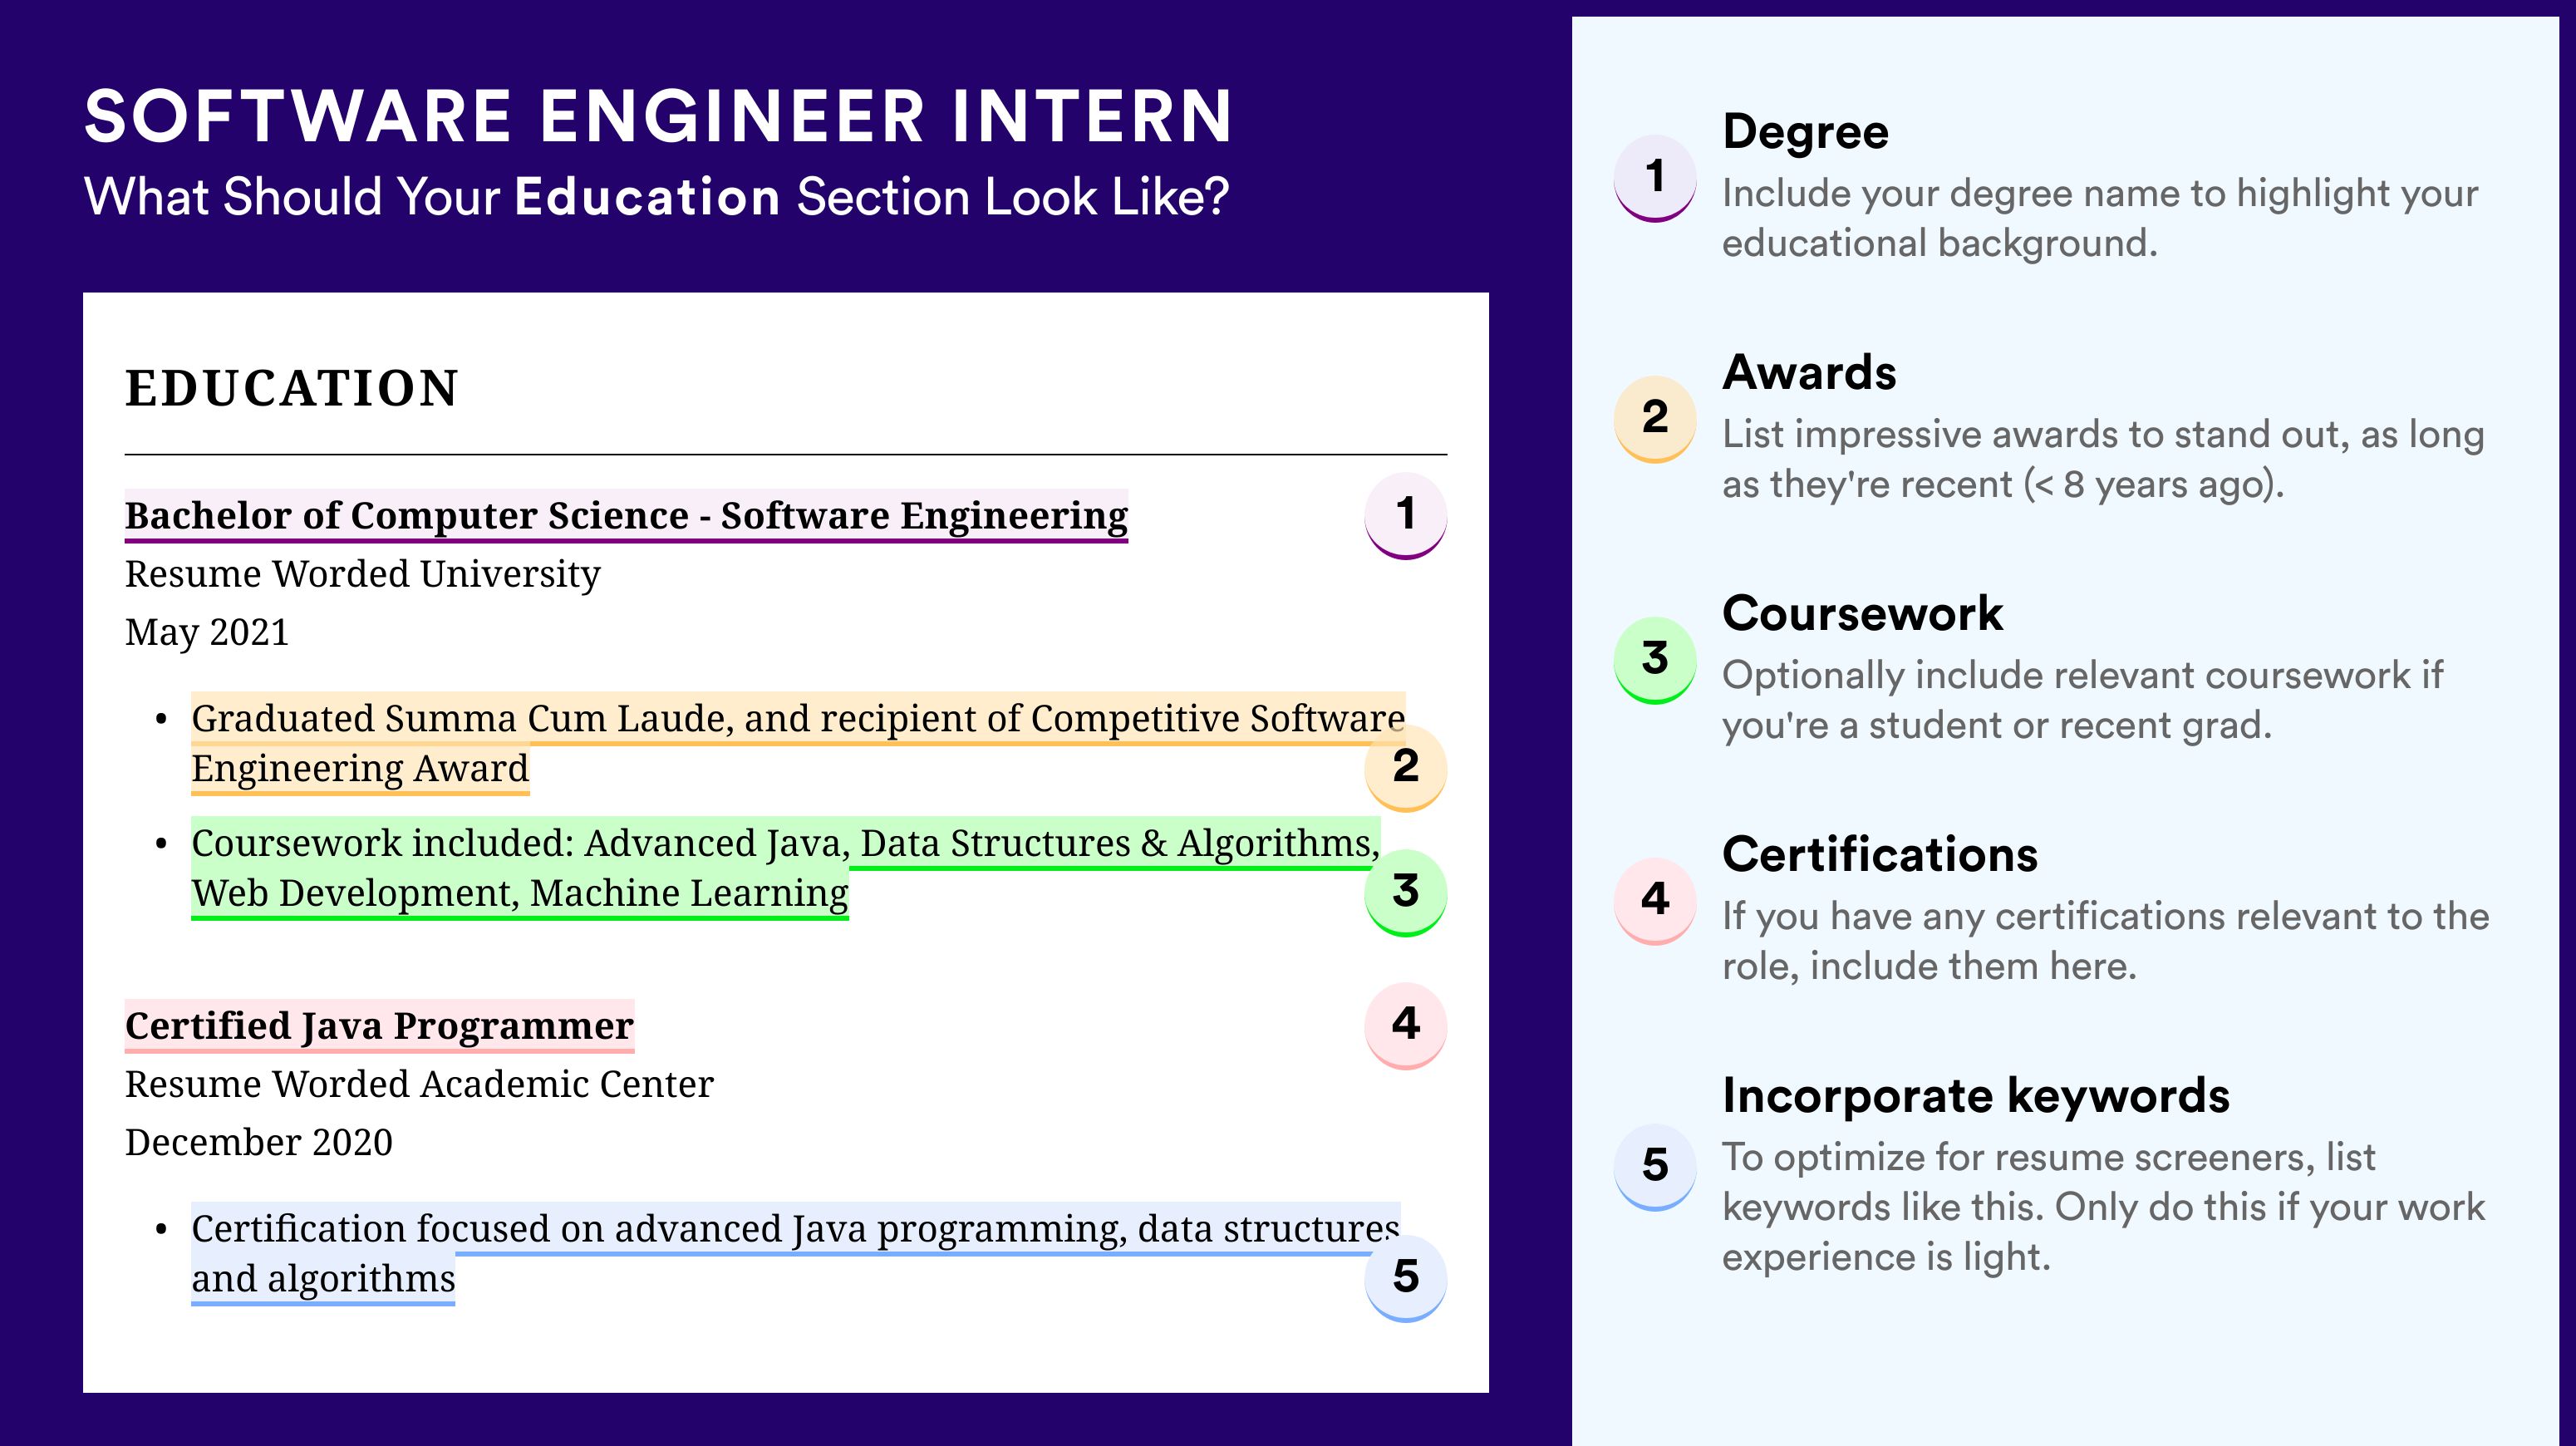2576x1446 pixels.
Task: Click the blue number 5 badge beside Incorporate keywords
Action: [x=1655, y=1166]
